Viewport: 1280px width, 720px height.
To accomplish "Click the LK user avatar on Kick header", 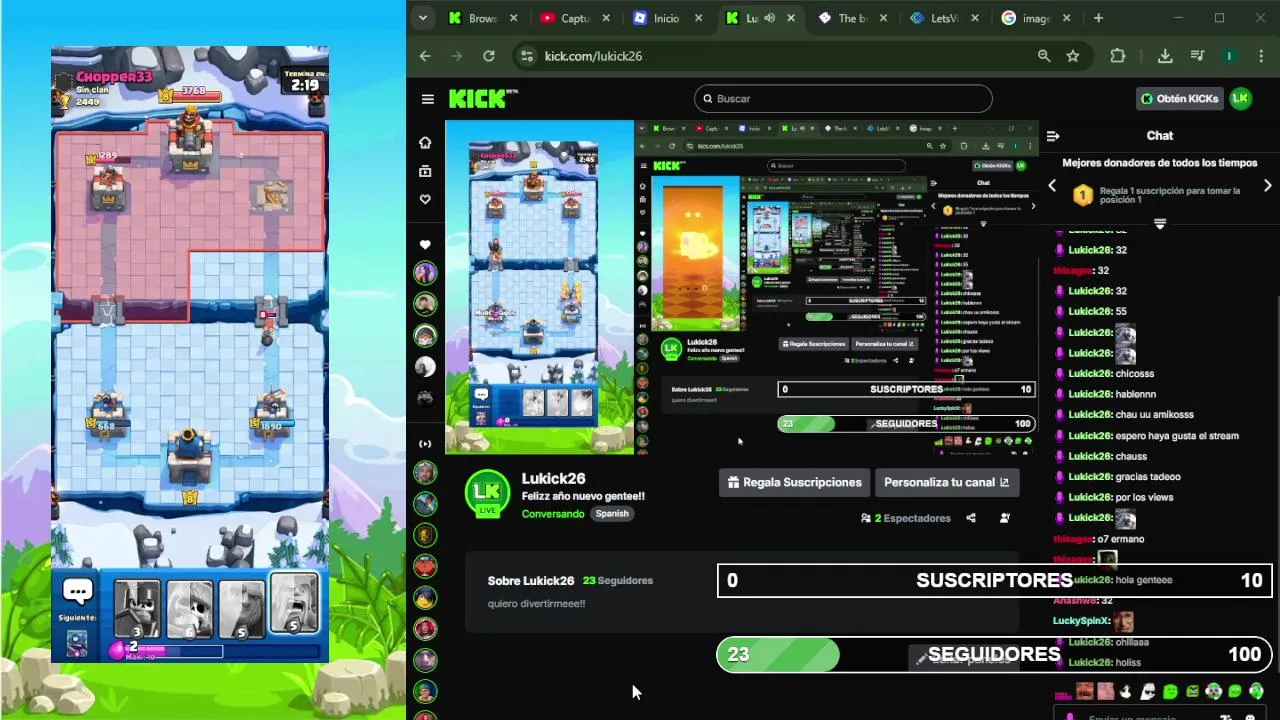I will (1240, 98).
